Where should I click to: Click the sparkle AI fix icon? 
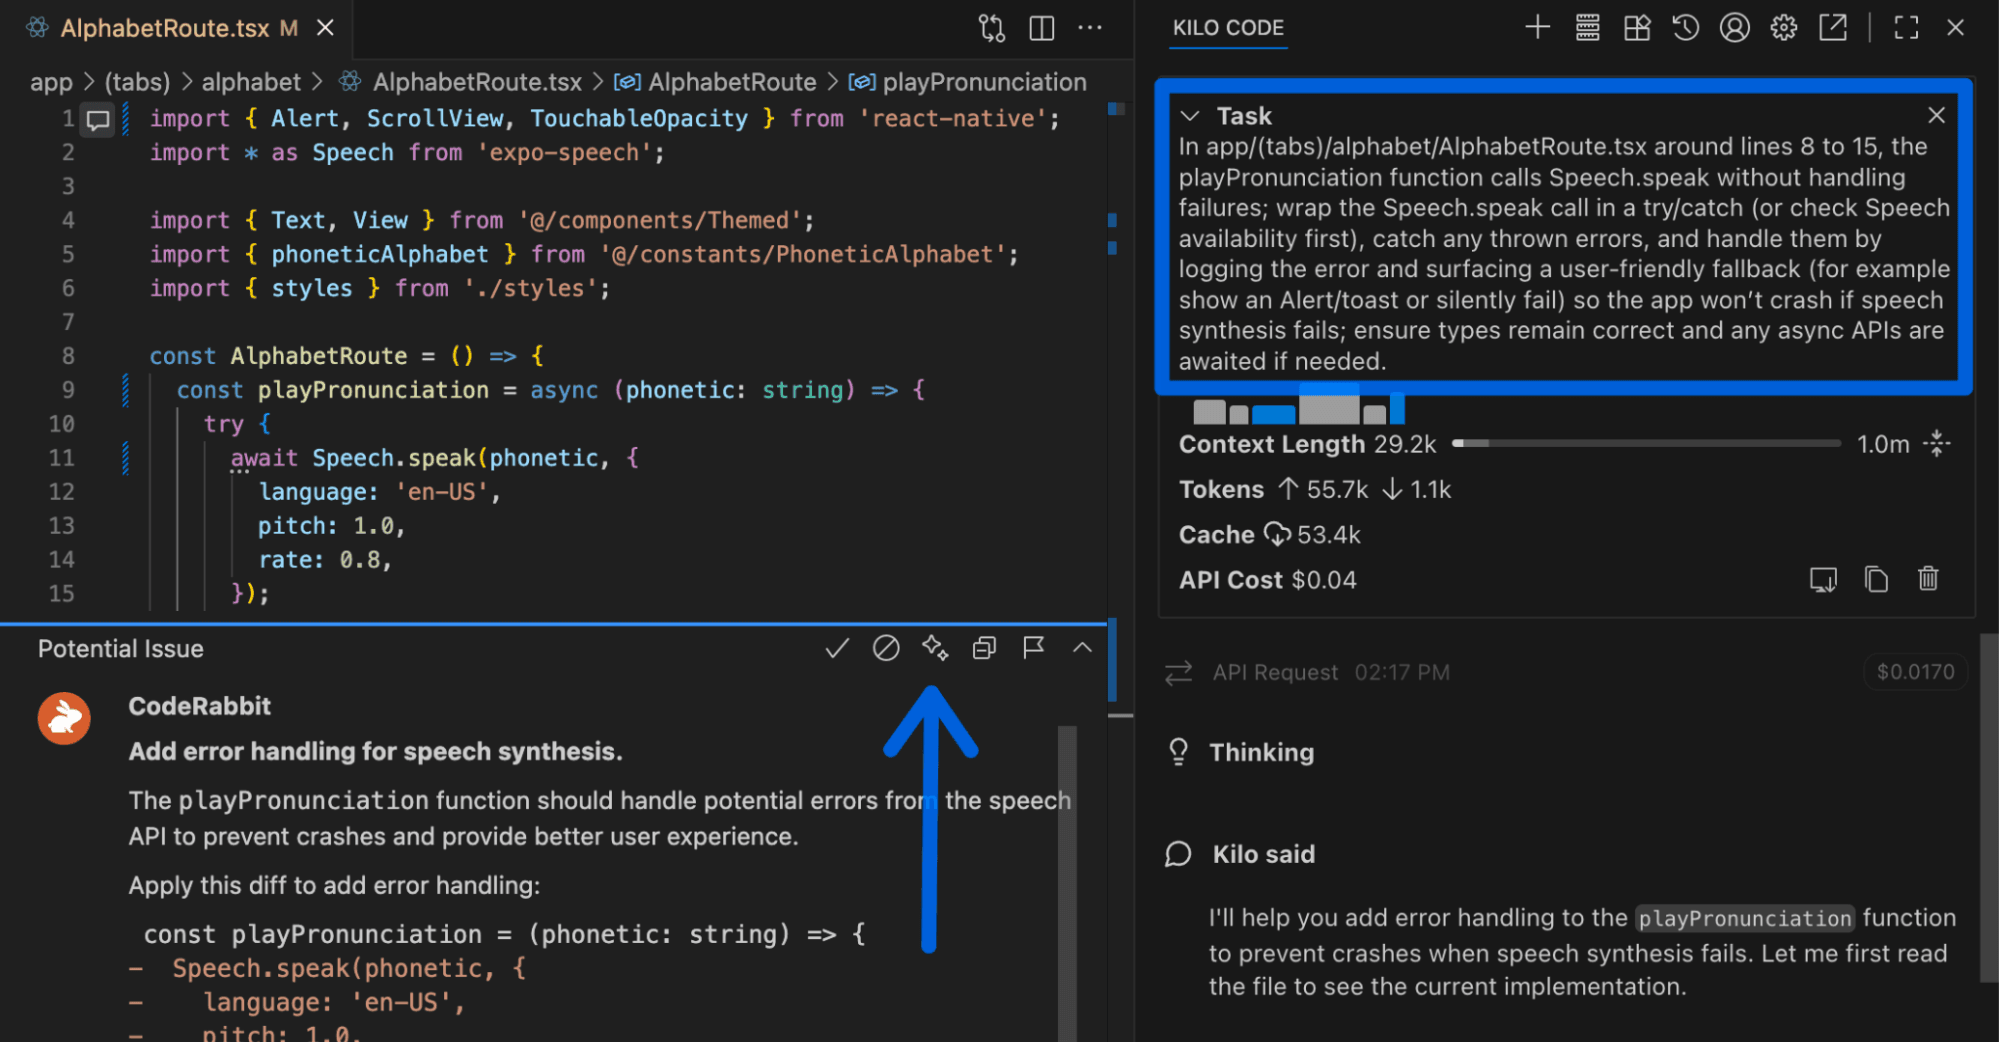tap(935, 648)
